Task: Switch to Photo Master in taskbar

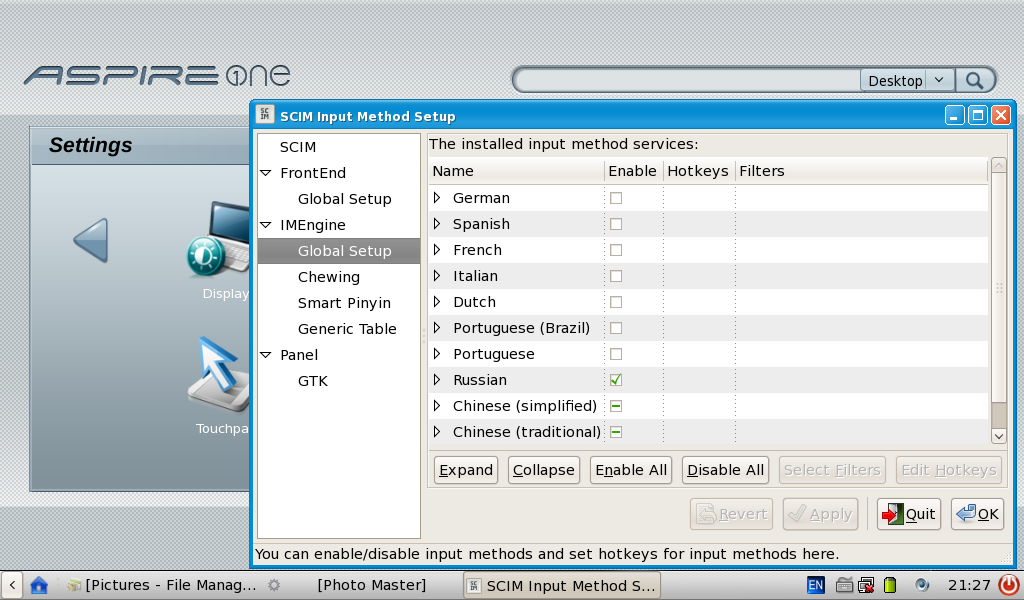Action: click(x=372, y=585)
